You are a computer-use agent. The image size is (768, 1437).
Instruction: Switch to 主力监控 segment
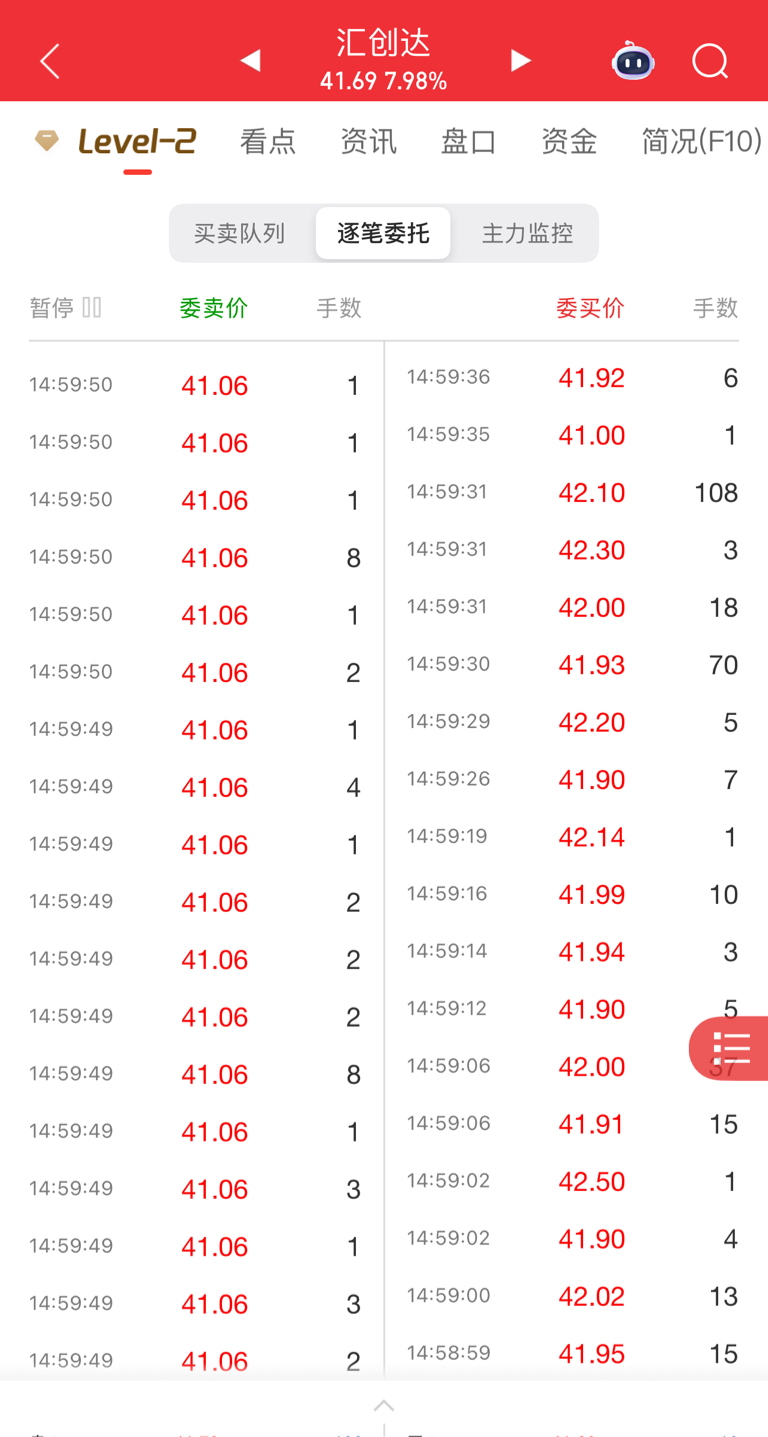point(527,234)
